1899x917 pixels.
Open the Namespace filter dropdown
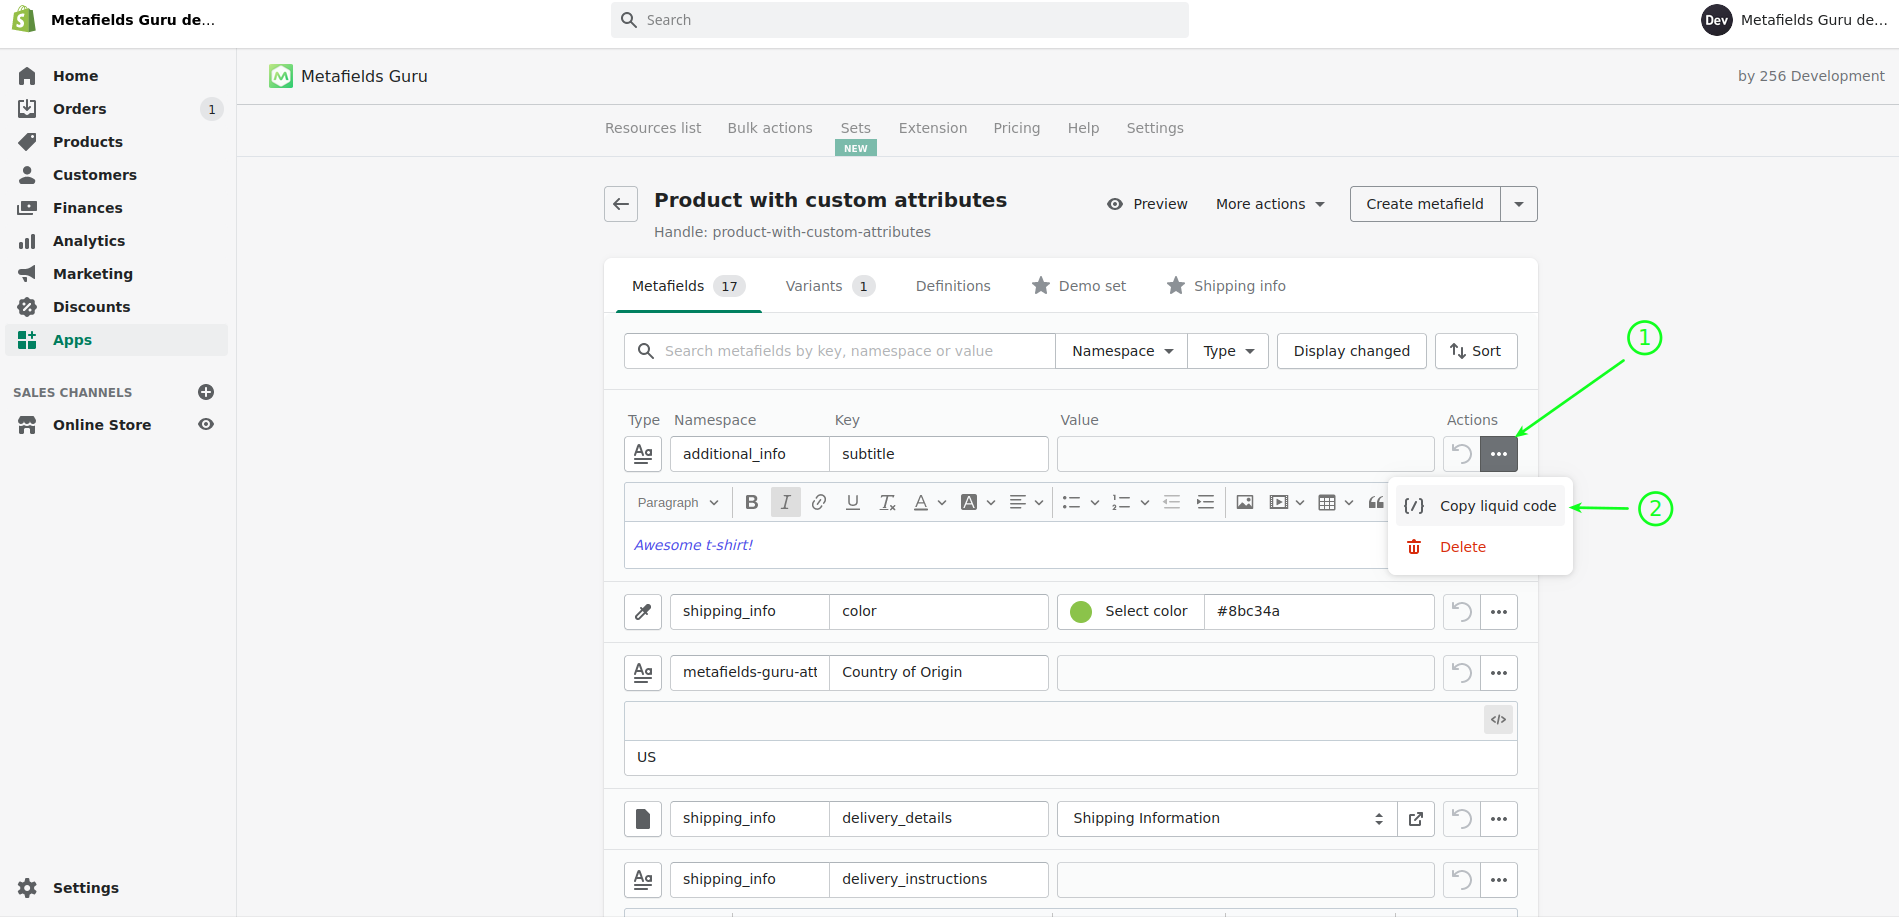pos(1122,351)
